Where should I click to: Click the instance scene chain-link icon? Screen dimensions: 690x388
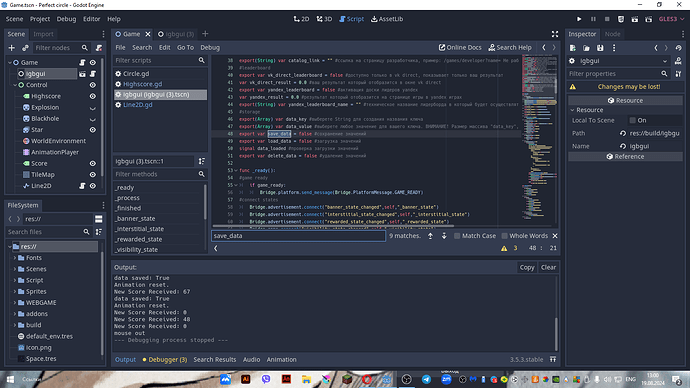[25, 48]
